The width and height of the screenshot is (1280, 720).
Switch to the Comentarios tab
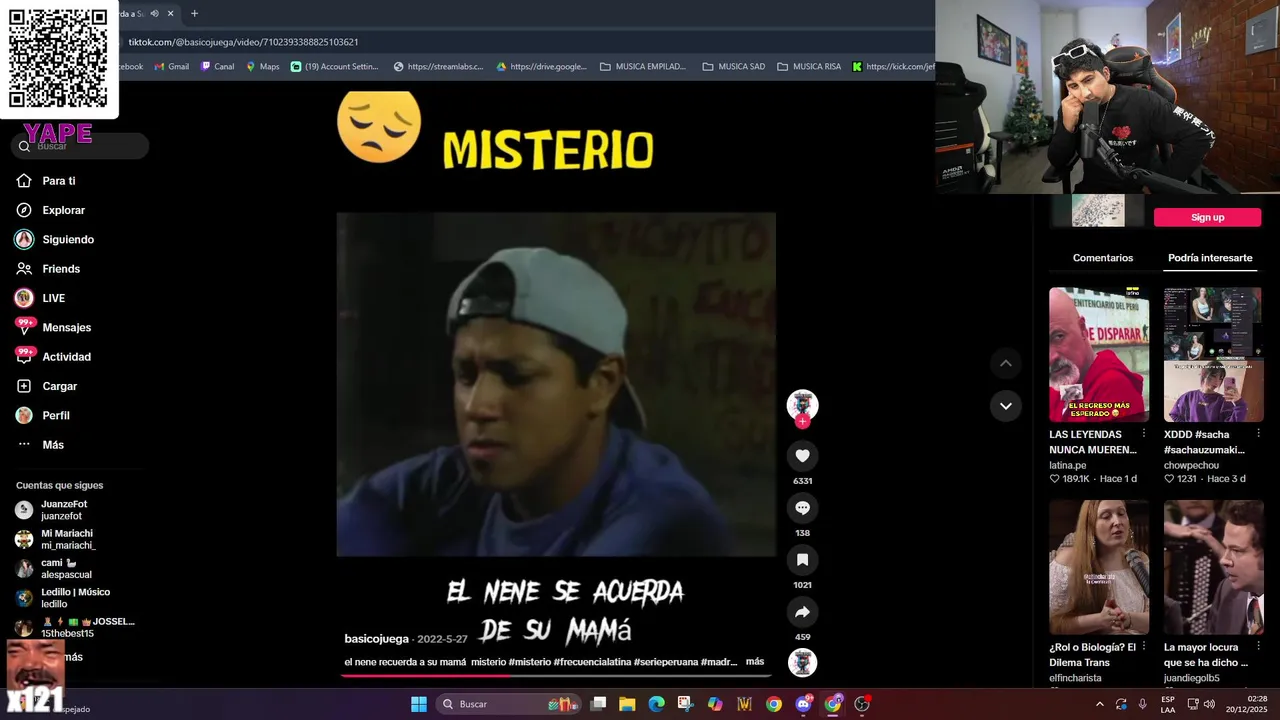pyautogui.click(x=1103, y=258)
